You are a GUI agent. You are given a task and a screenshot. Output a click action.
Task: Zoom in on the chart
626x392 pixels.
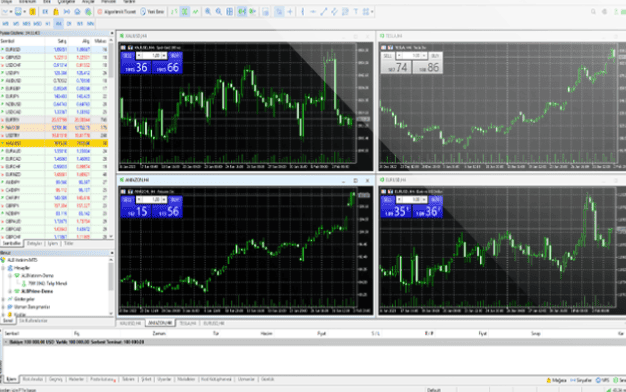tap(208, 12)
